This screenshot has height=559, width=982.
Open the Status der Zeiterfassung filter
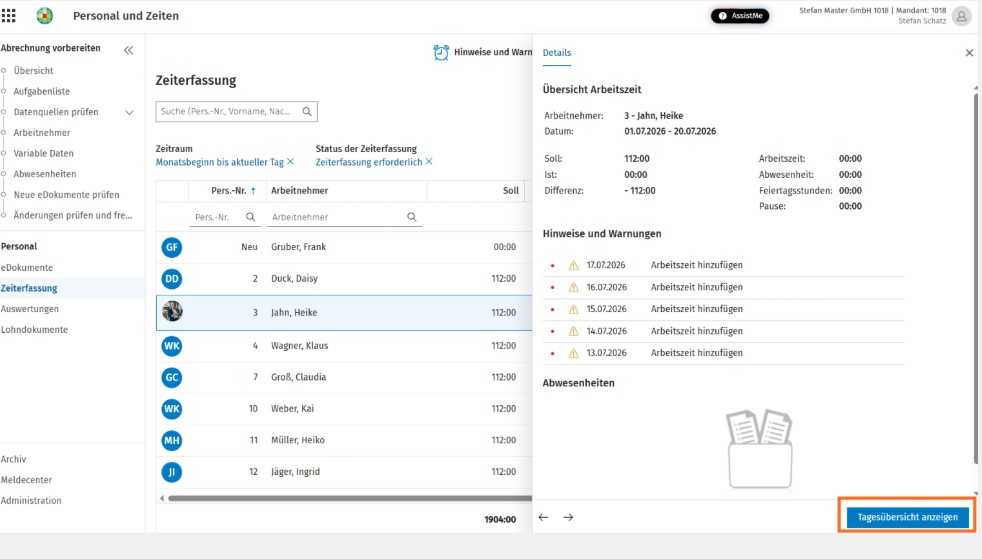tap(369, 162)
